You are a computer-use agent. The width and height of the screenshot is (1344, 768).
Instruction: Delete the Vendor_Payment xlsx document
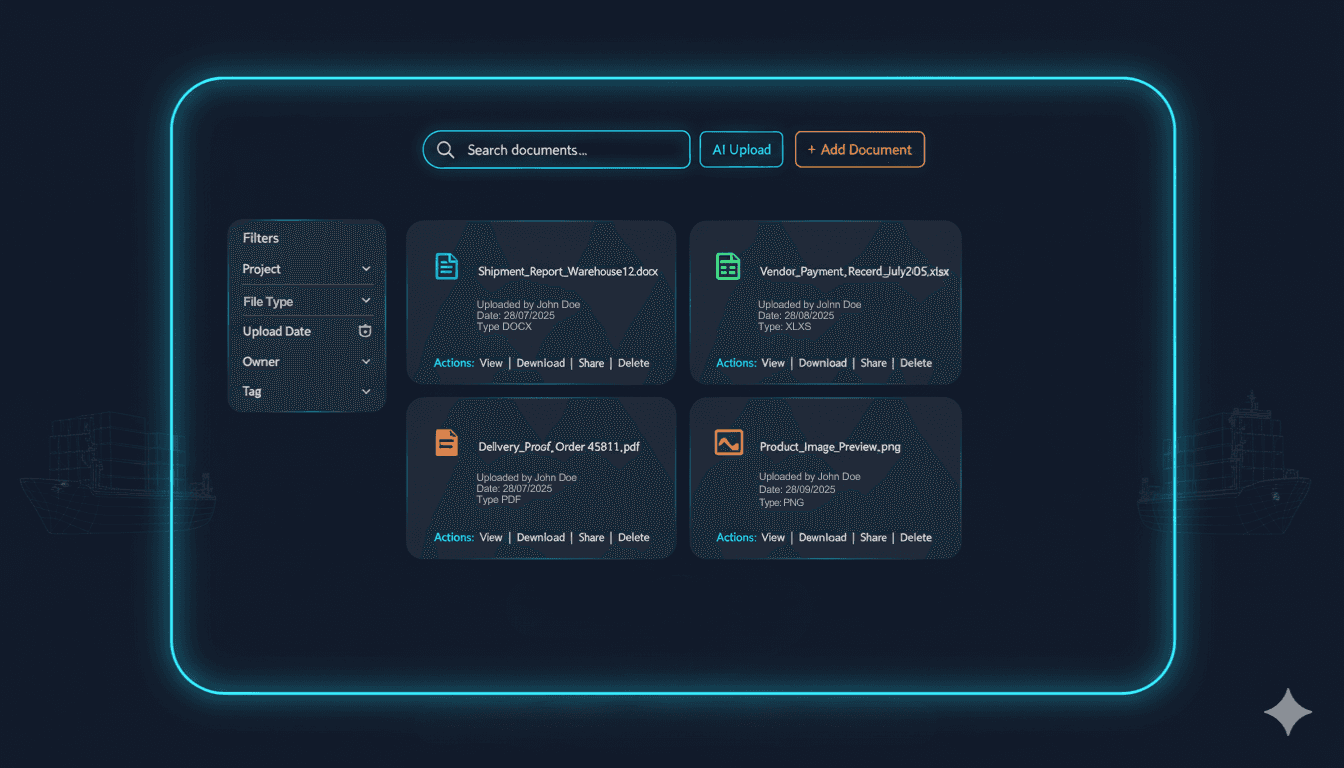pos(916,363)
